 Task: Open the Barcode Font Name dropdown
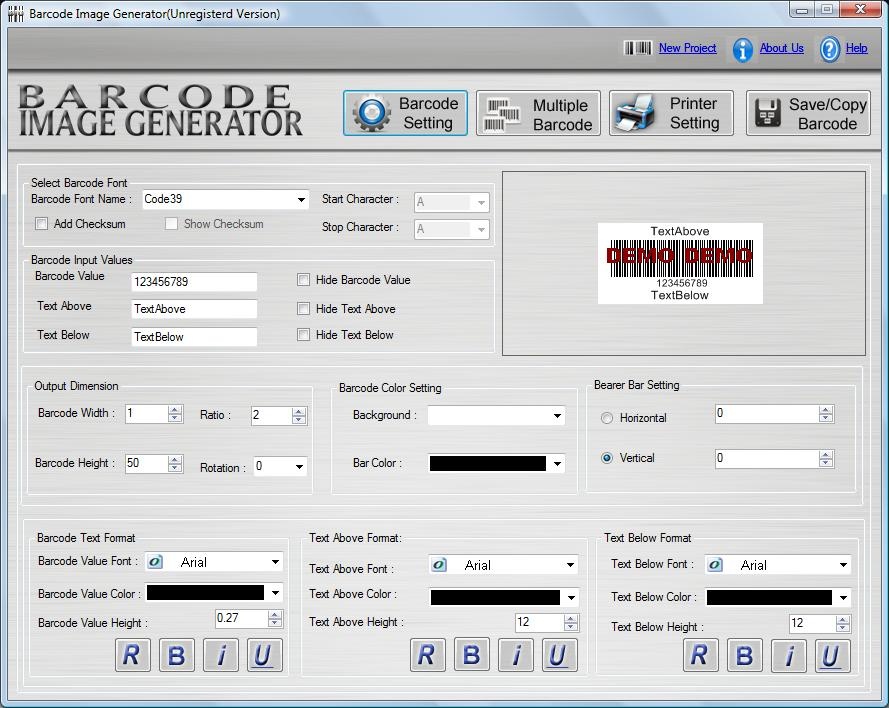tap(301, 200)
